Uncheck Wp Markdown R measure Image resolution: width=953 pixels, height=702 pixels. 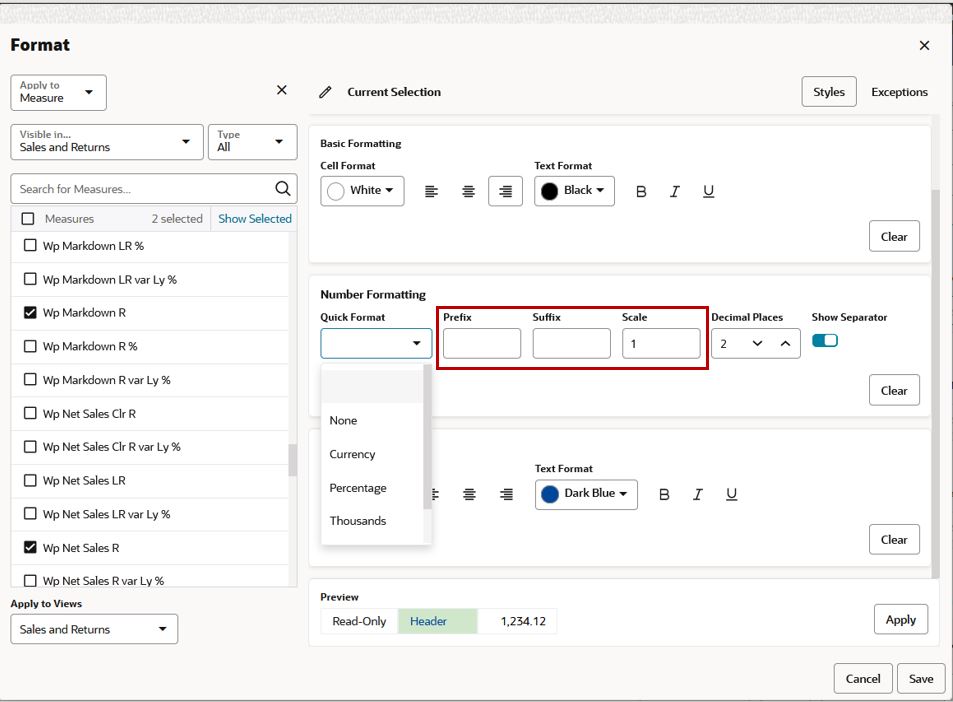tap(30, 312)
